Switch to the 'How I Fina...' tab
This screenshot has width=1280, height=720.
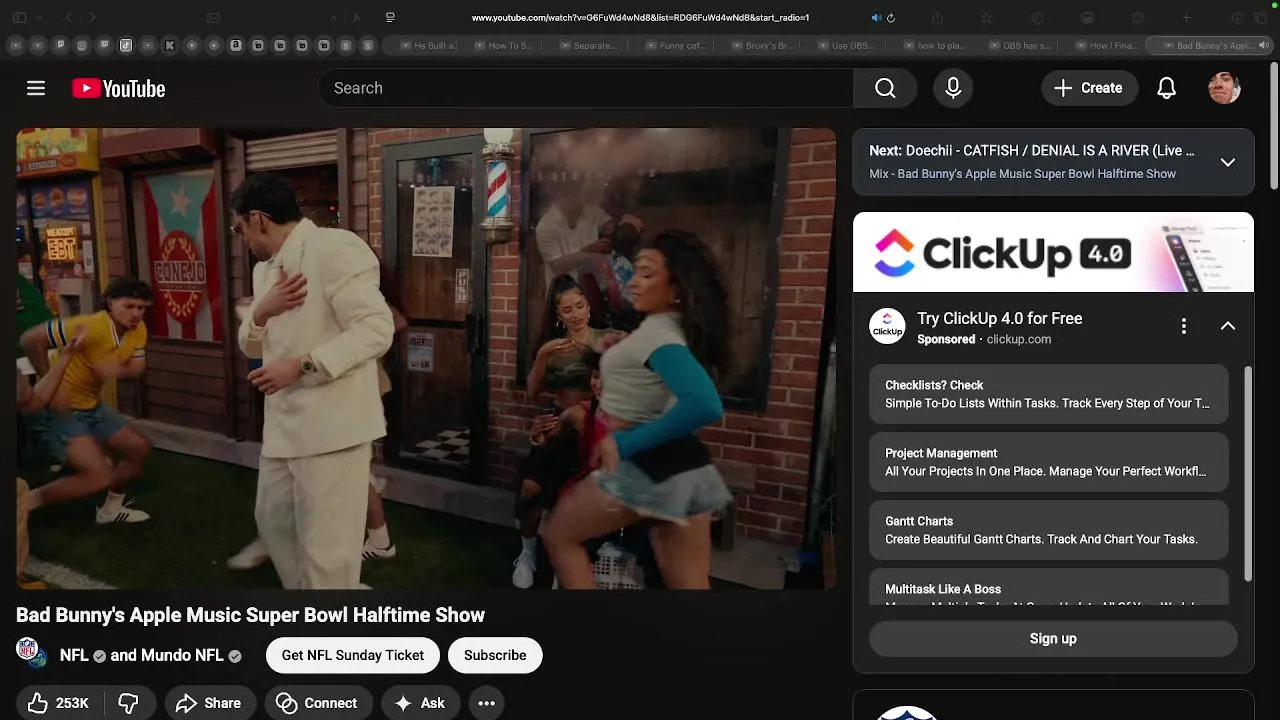[x=1104, y=45]
